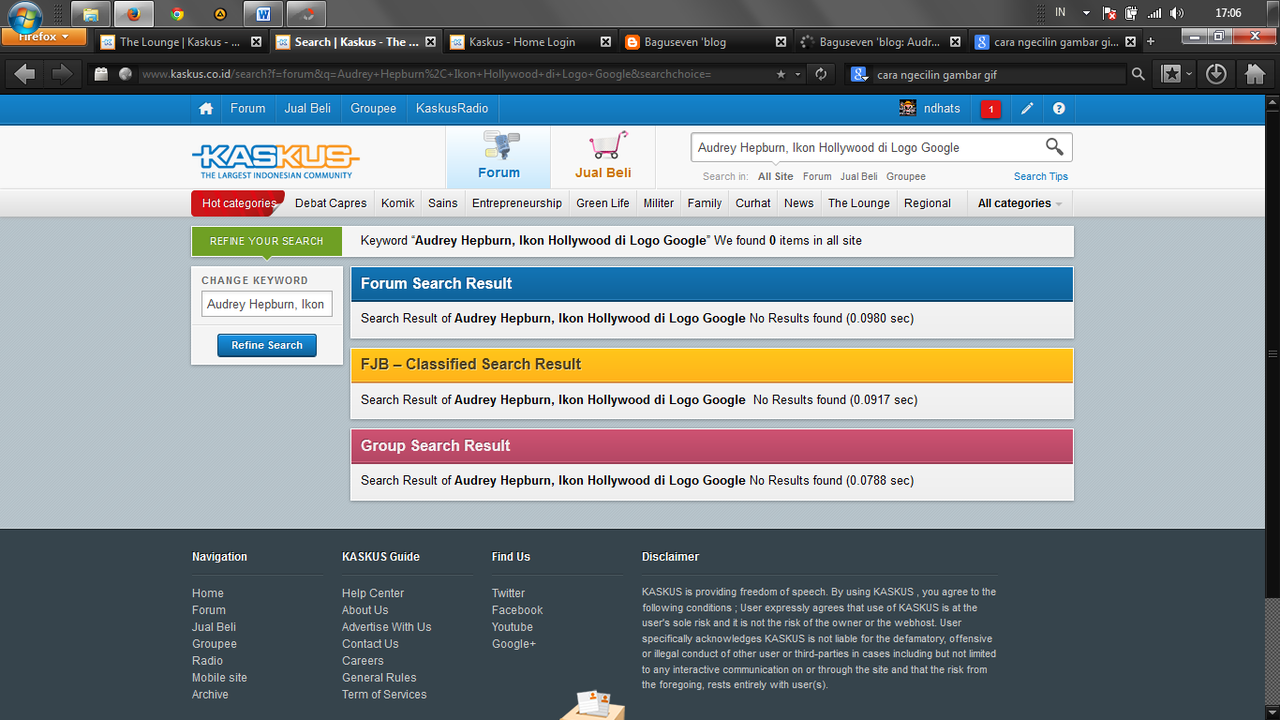Open the notification badge showing 1
The image size is (1280, 720).
tap(991, 109)
